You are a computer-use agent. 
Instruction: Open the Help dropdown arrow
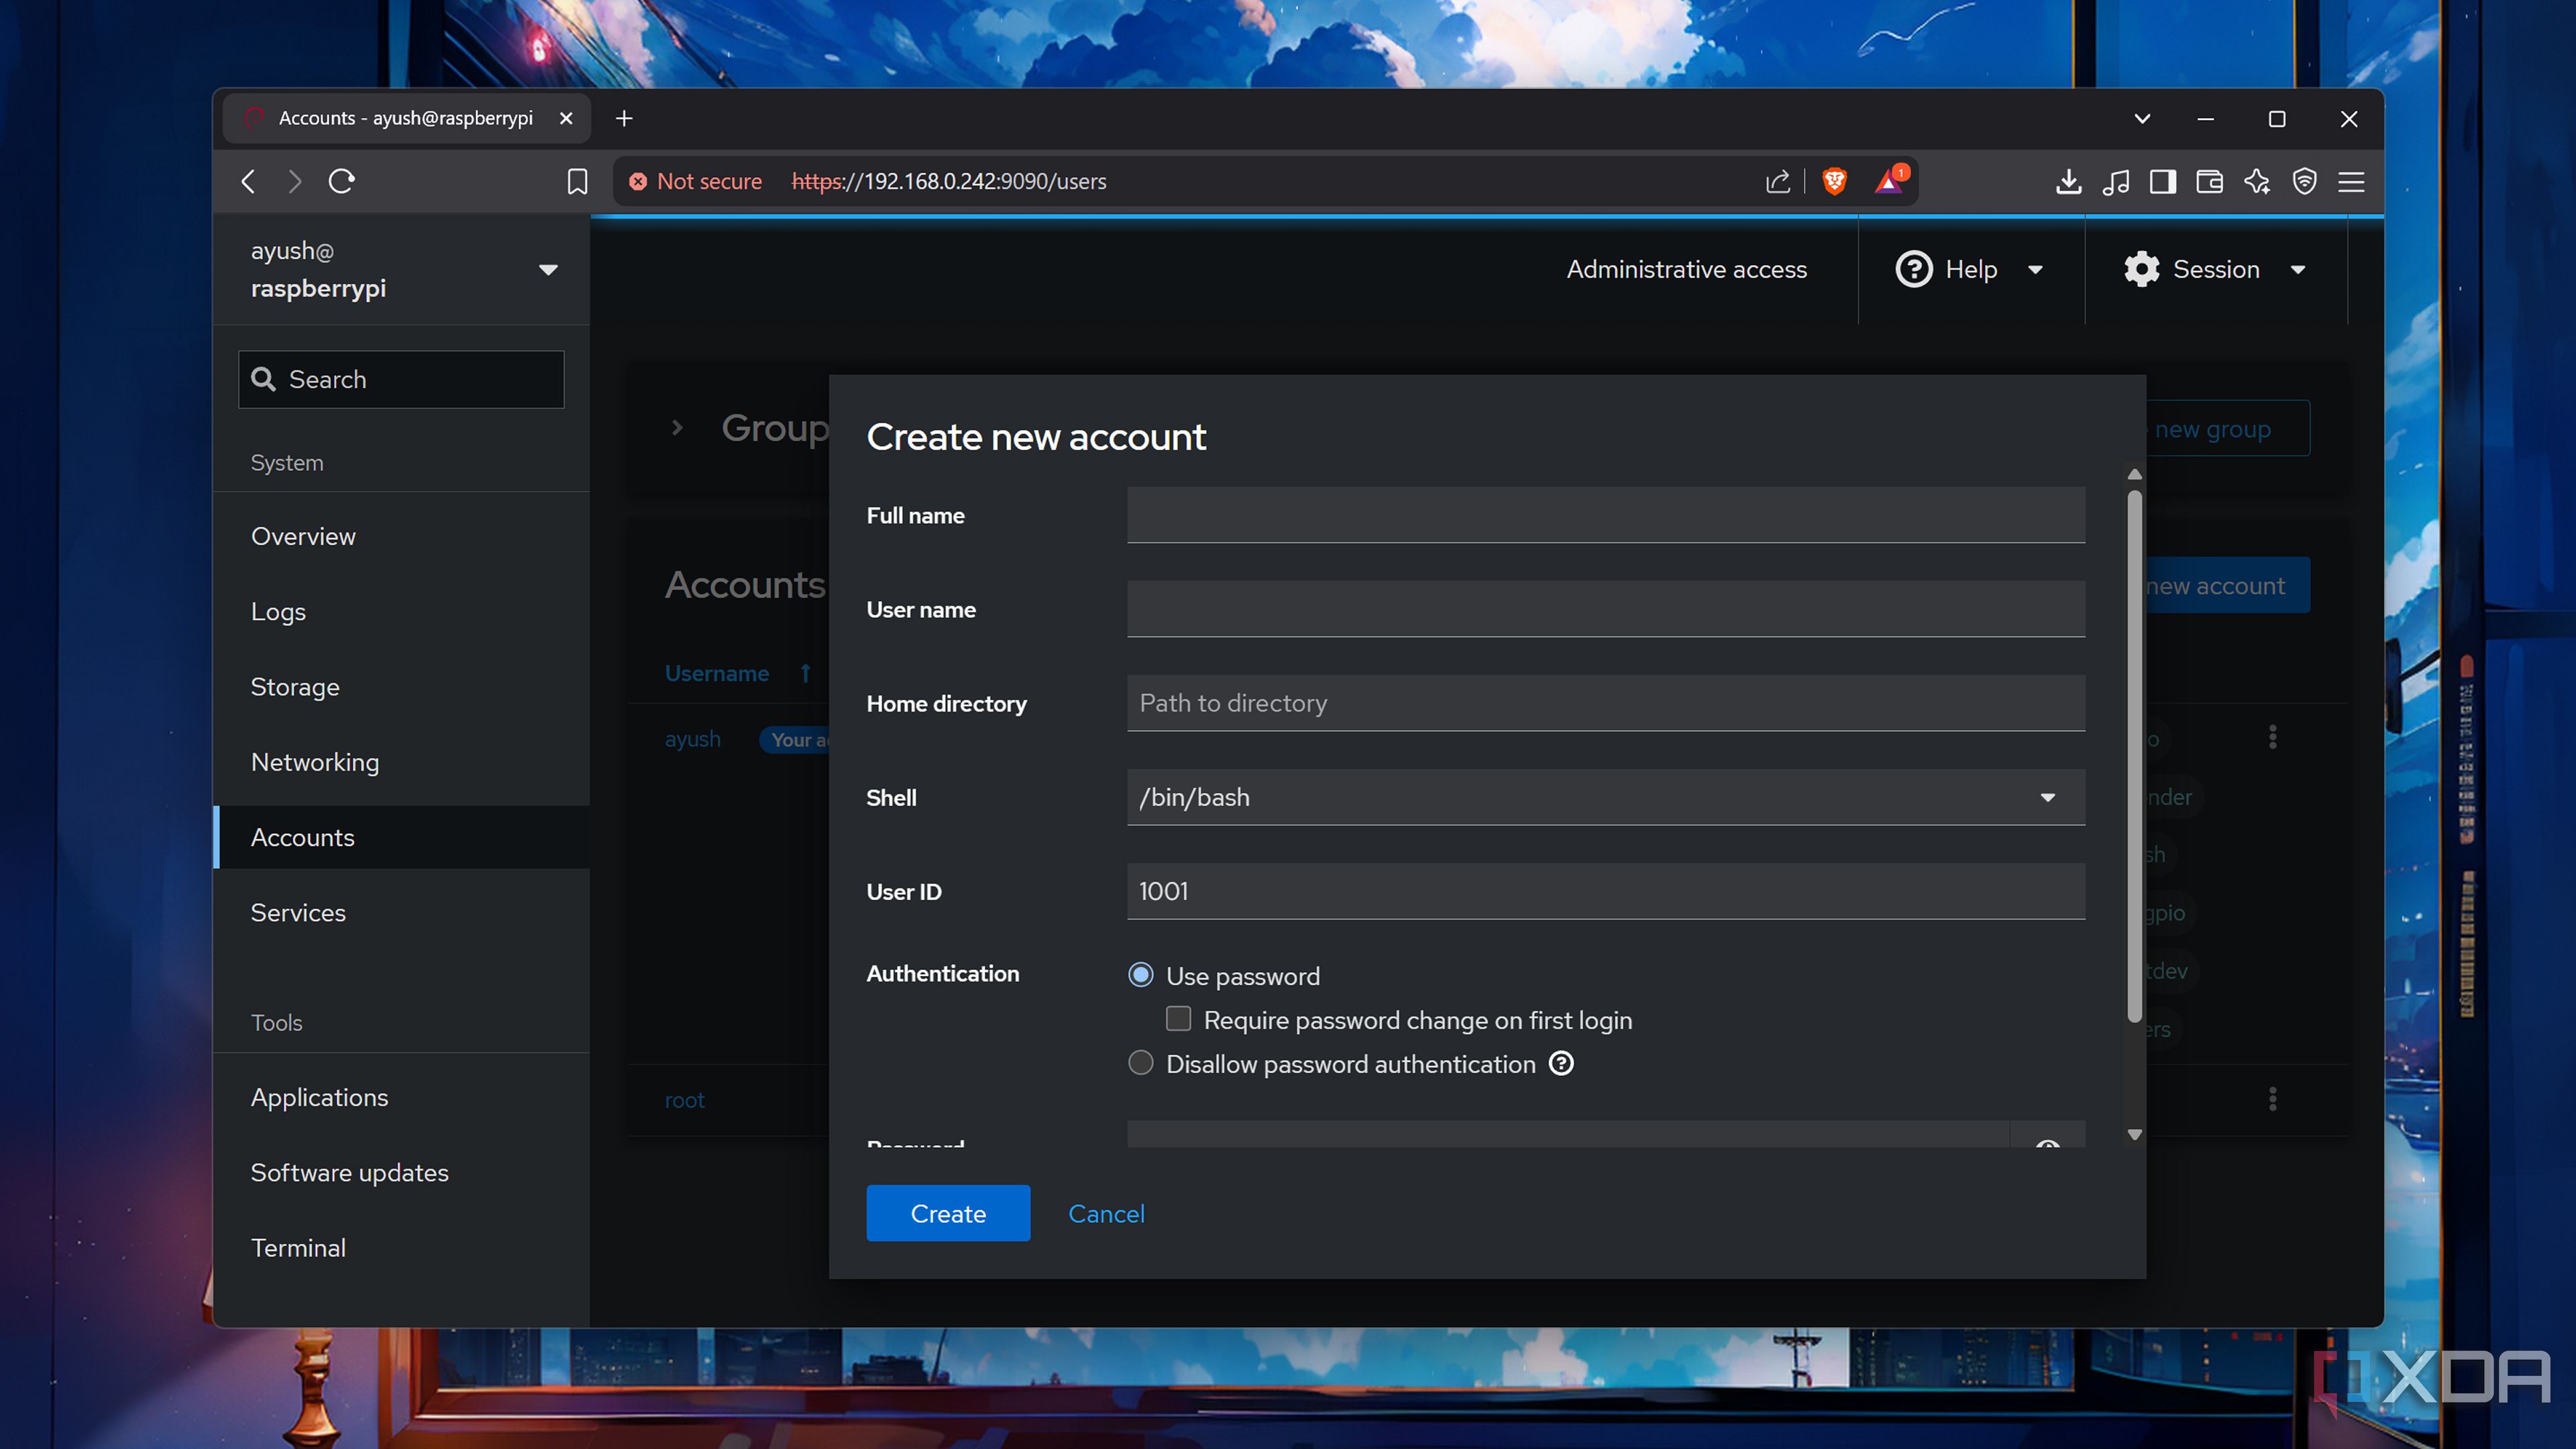[2035, 269]
